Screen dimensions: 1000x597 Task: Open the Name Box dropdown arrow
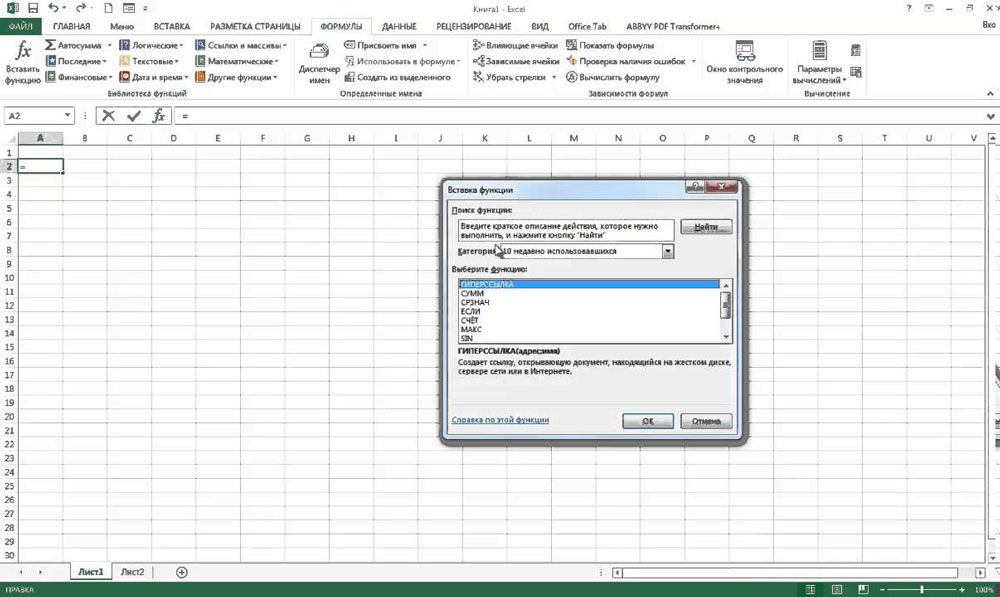click(x=68, y=116)
